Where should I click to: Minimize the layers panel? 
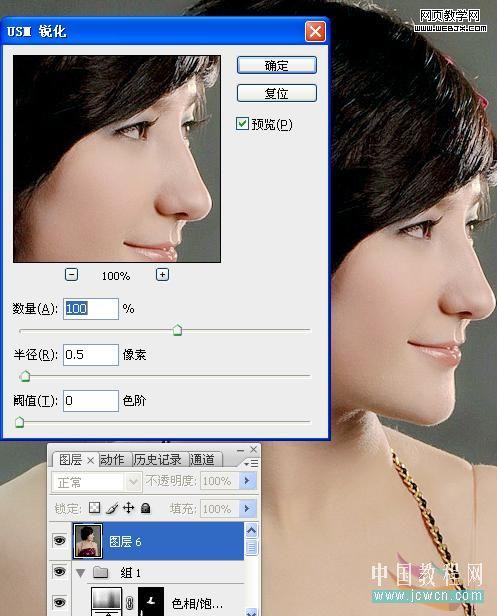click(241, 450)
